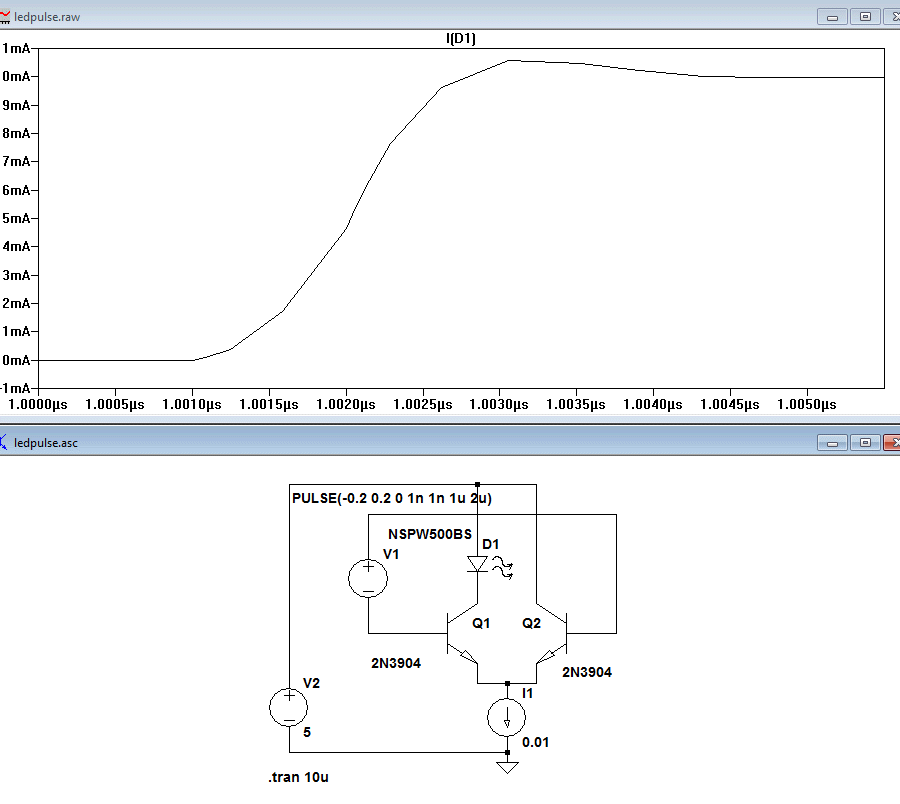
Task: Select the Q1 transistor symbol
Action: point(463,633)
